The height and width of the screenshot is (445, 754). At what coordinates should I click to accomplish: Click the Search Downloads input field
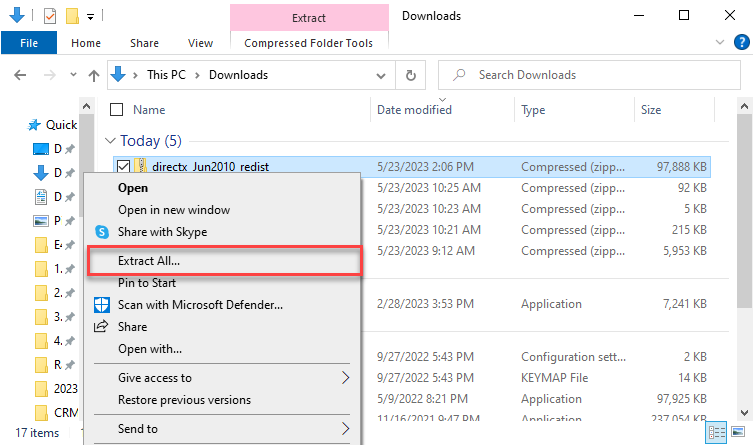(590, 75)
